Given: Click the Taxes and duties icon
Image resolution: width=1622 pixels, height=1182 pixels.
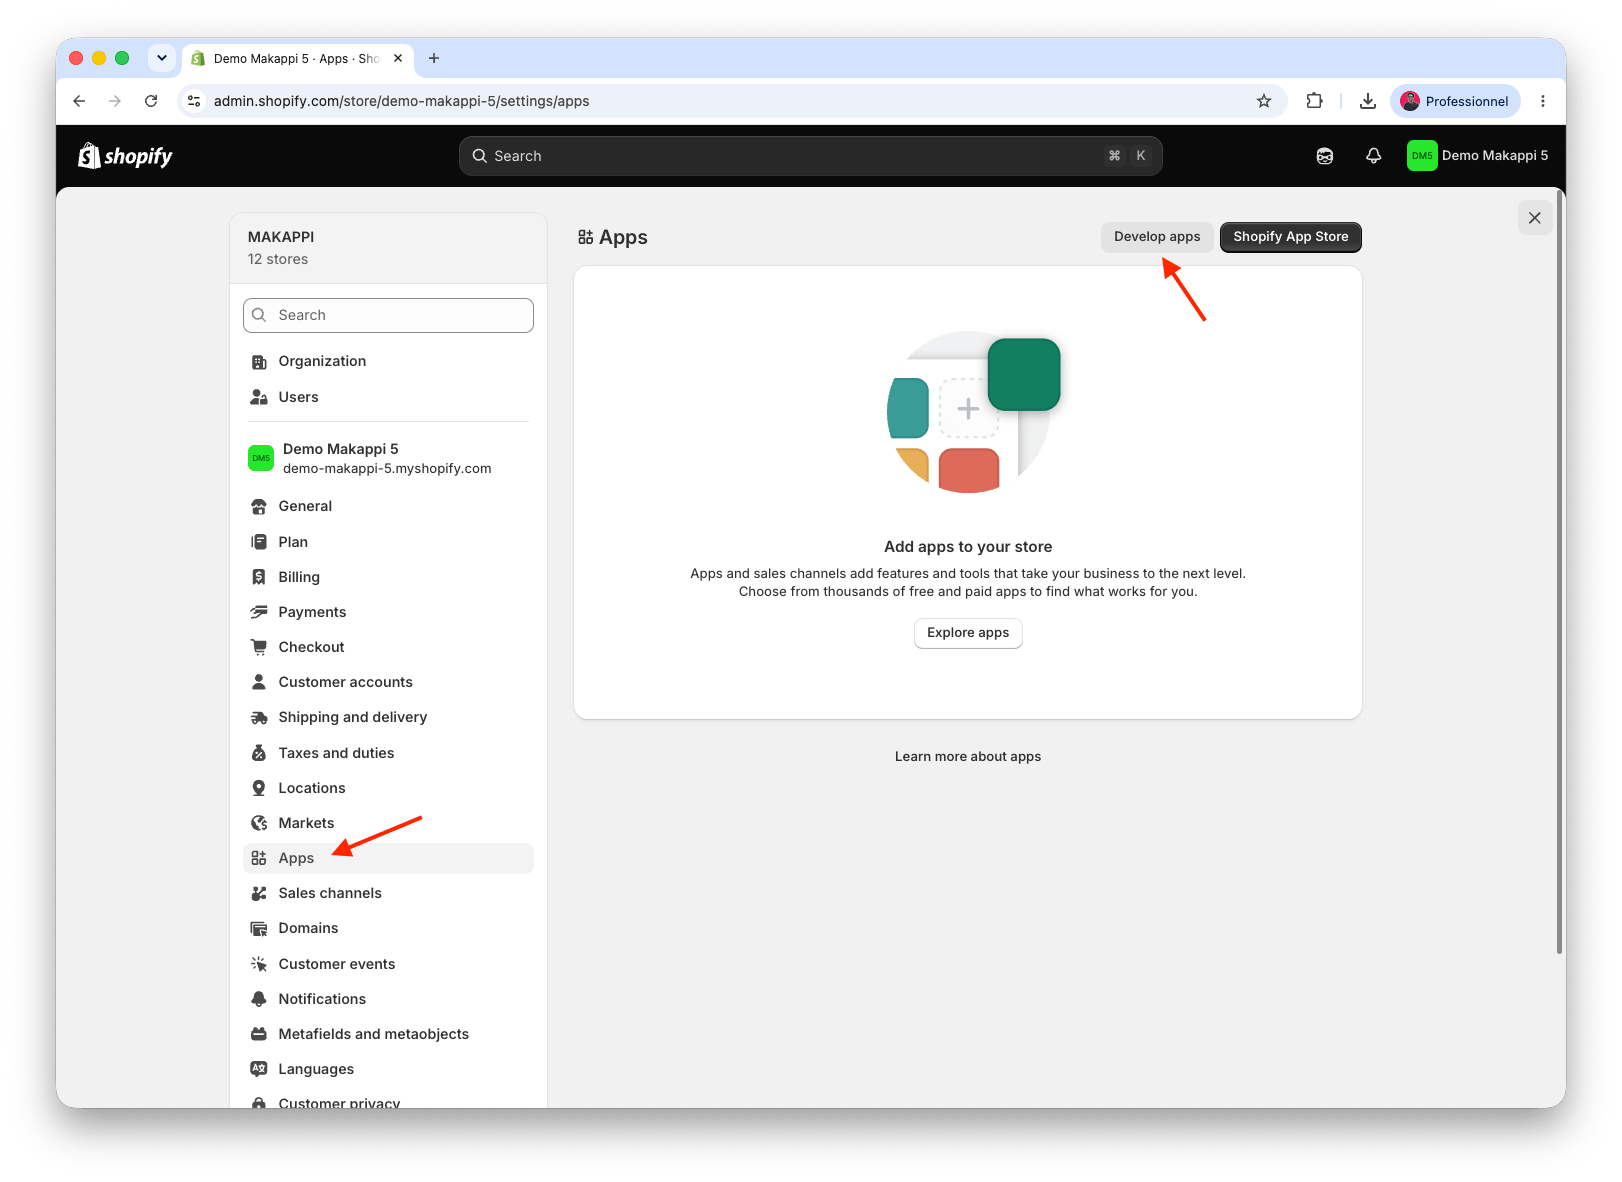Looking at the screenshot, I should (x=259, y=753).
